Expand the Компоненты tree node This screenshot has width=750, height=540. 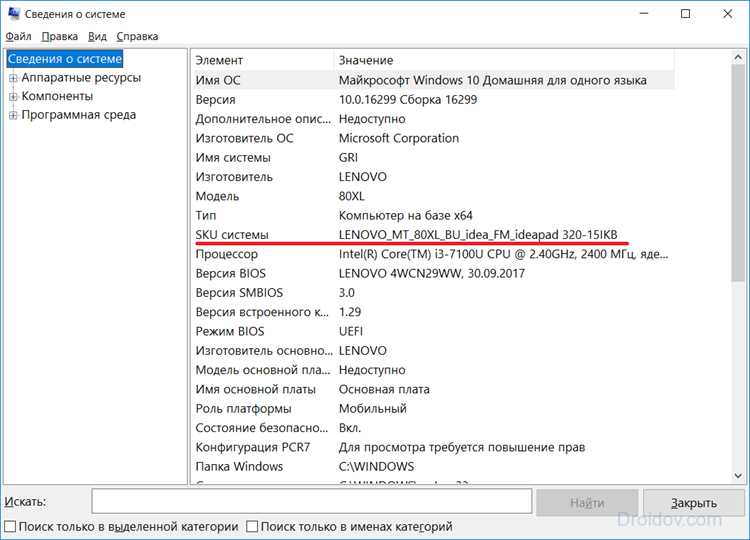click(x=13, y=97)
